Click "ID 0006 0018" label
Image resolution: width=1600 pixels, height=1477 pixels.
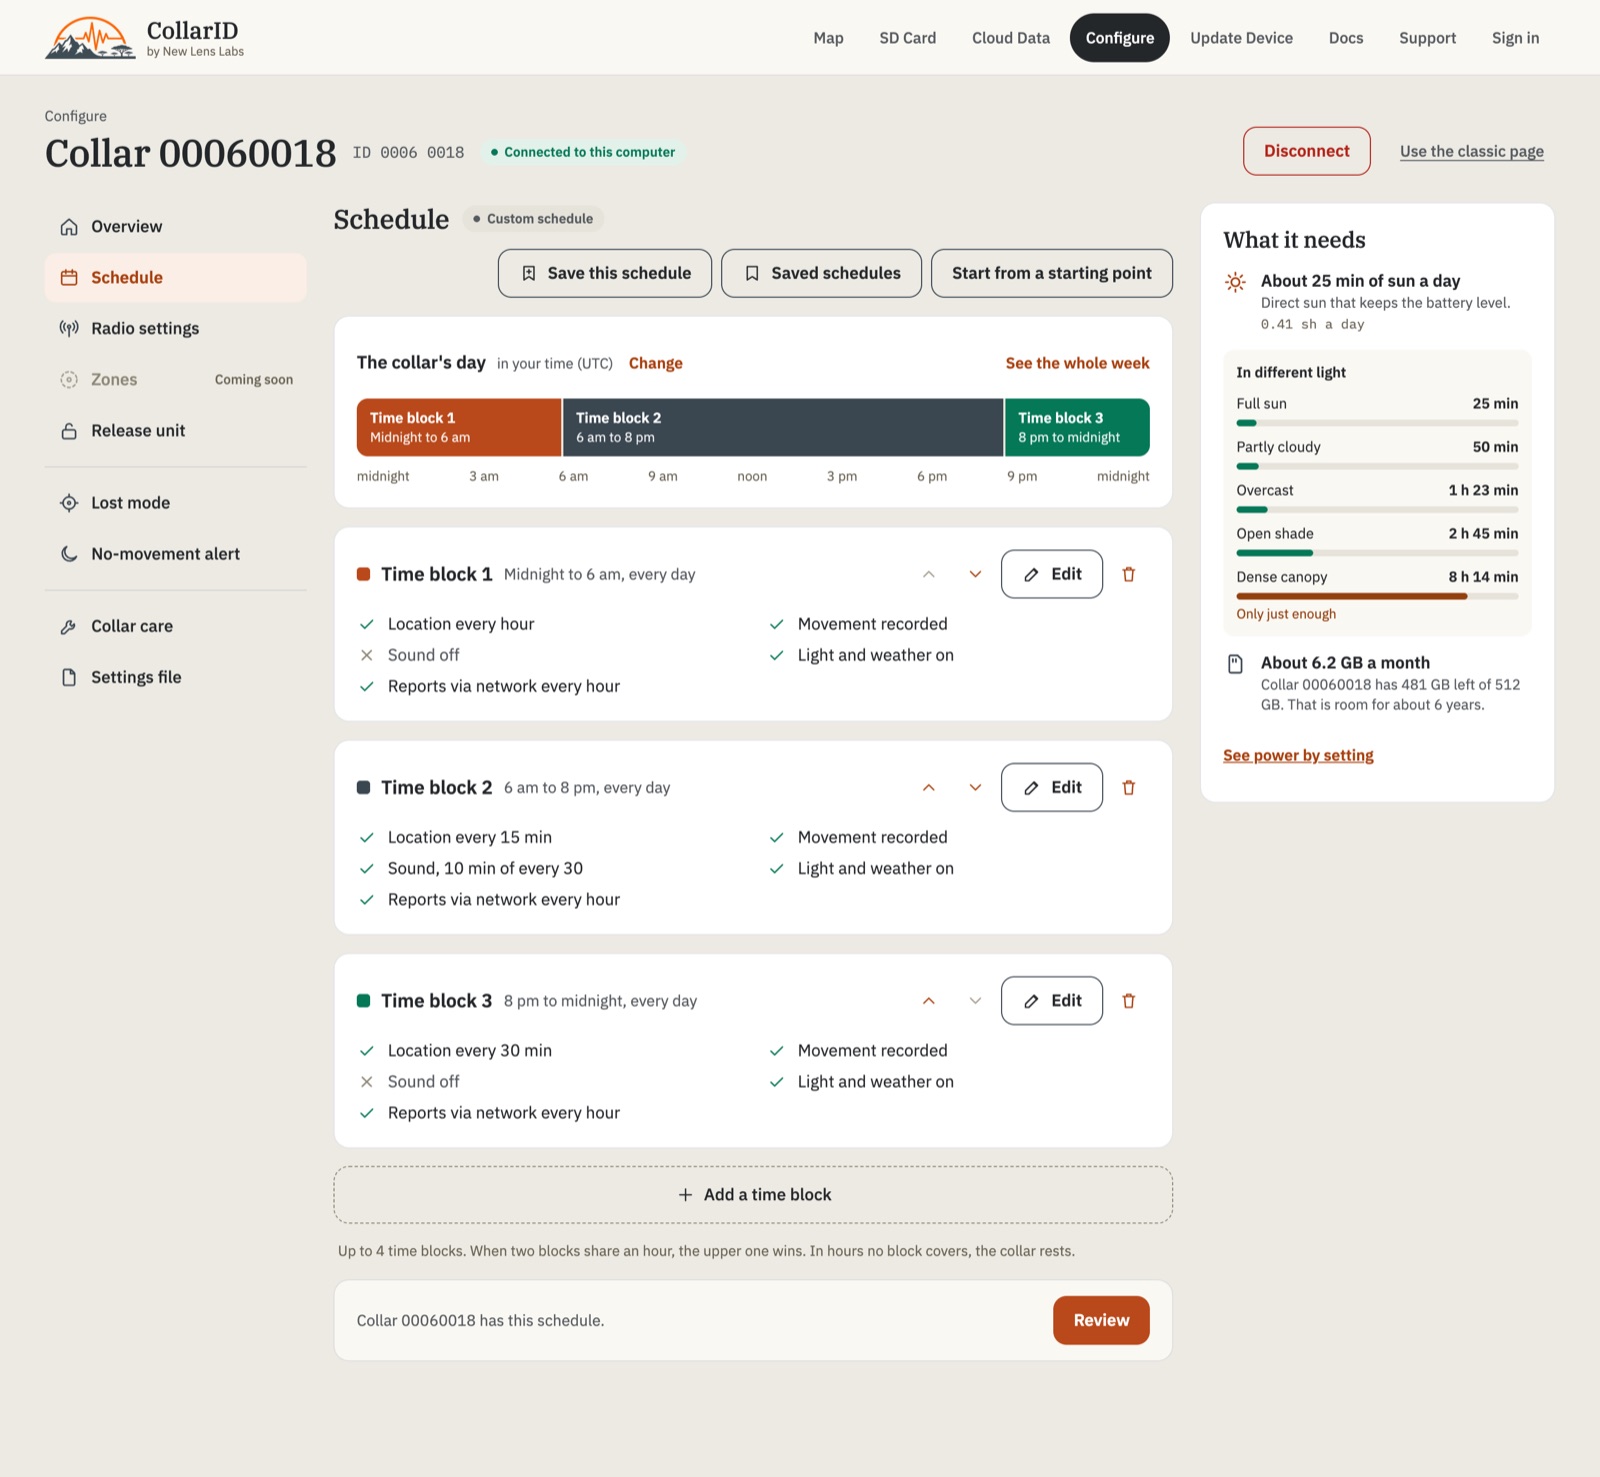(408, 152)
